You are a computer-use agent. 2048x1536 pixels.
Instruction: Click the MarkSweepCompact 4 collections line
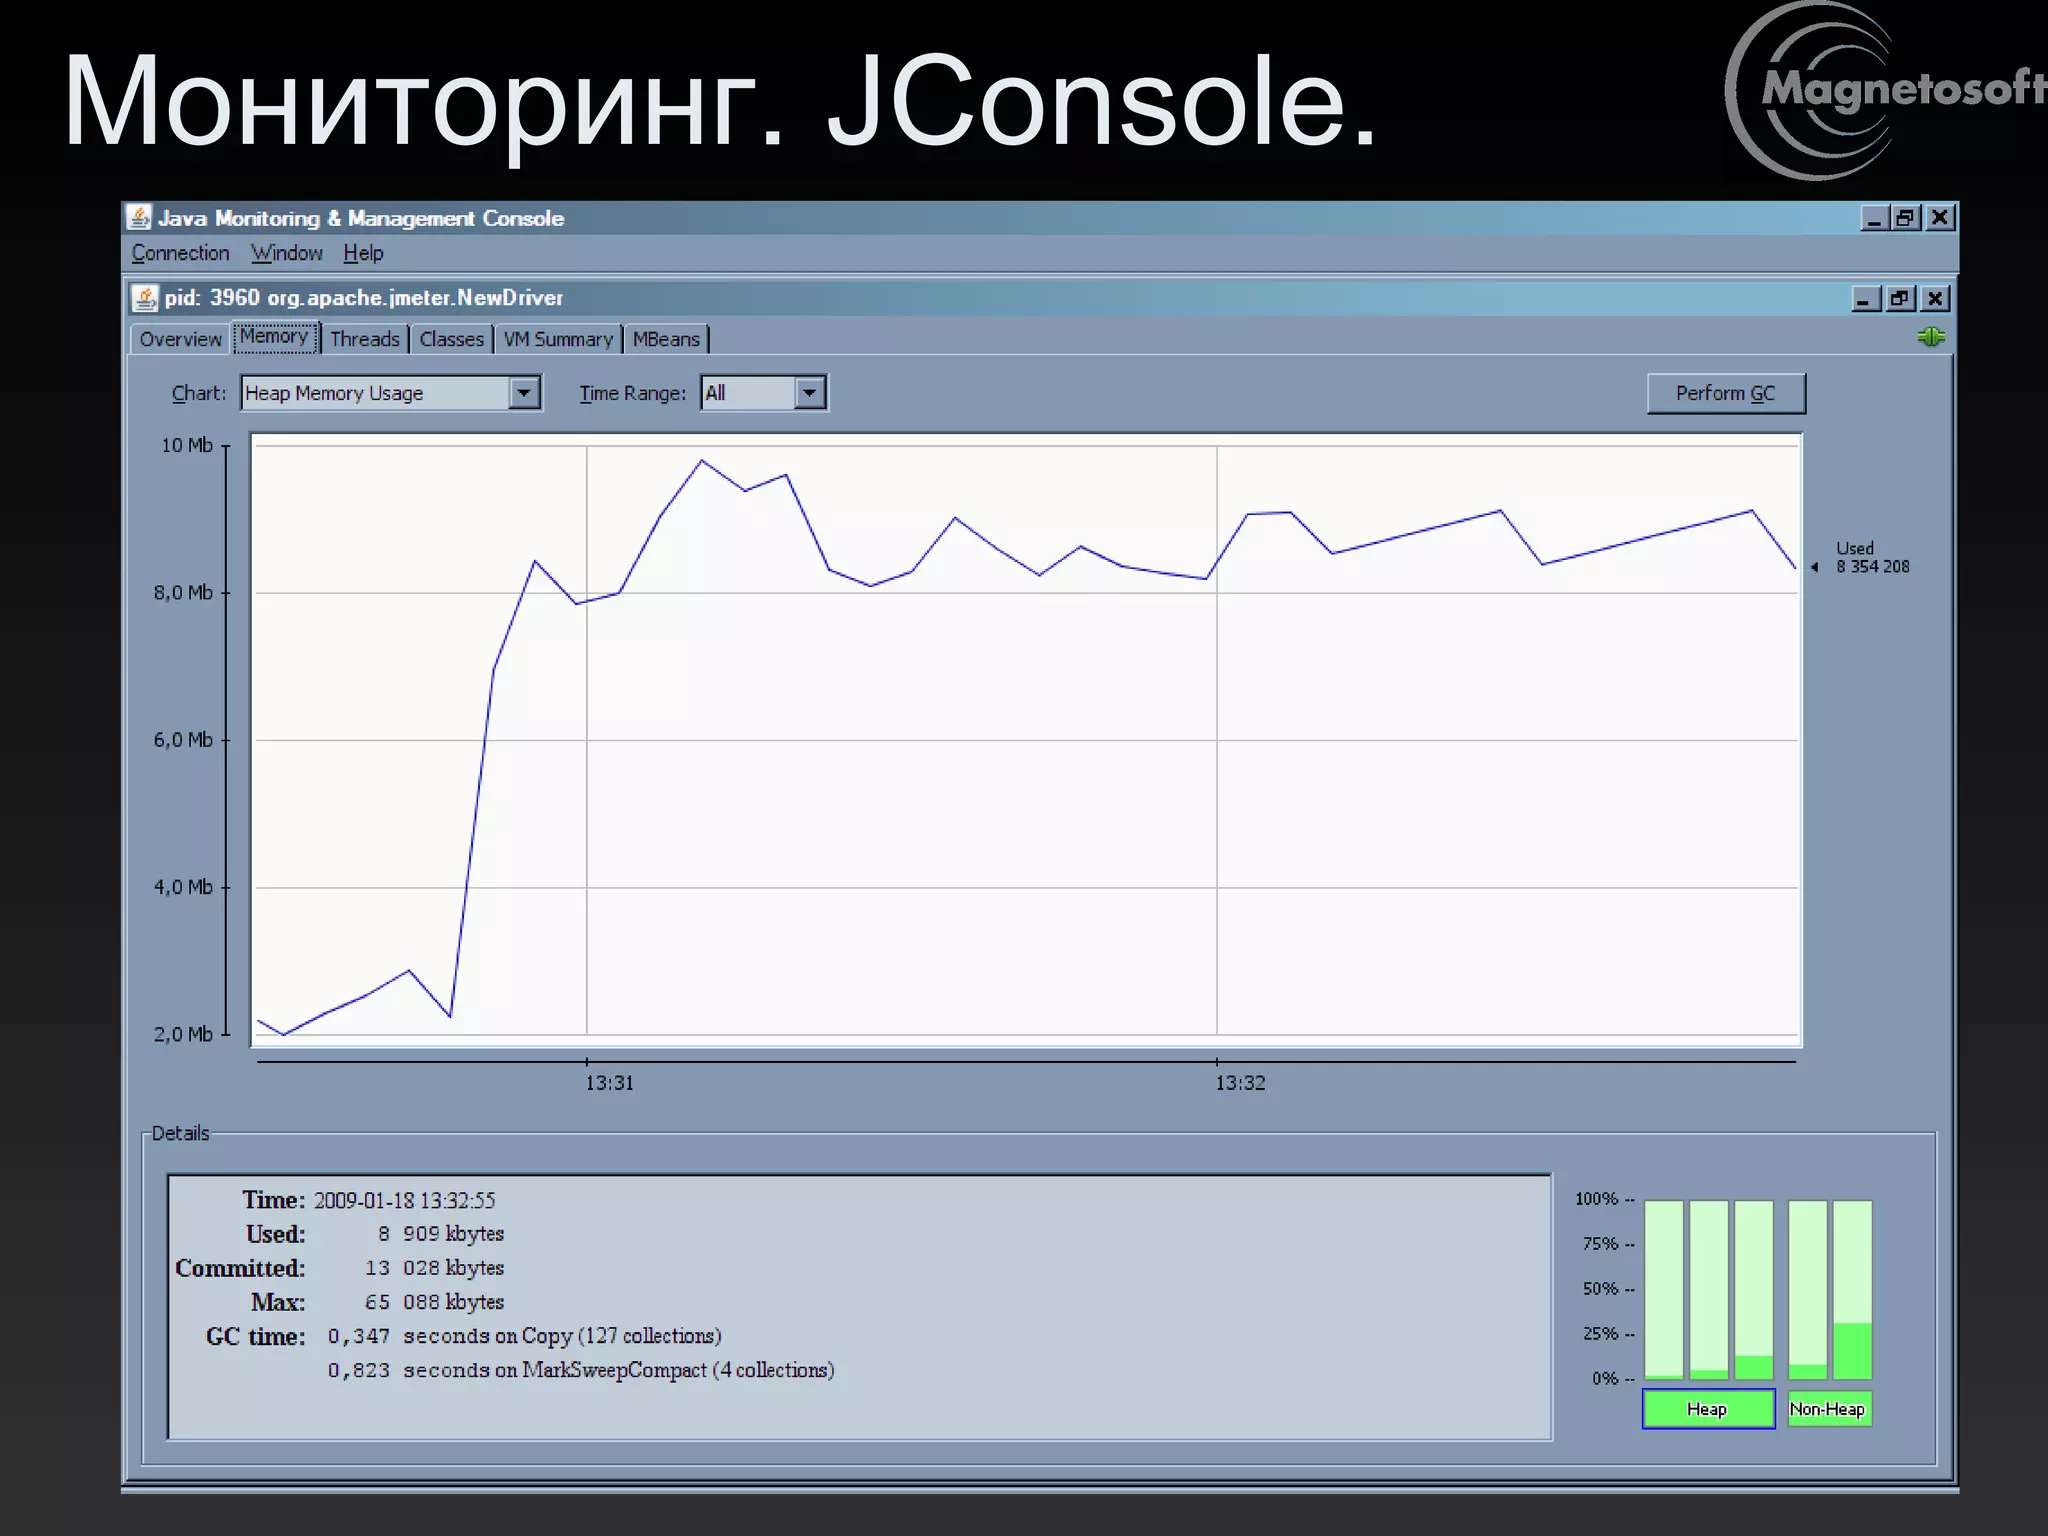click(x=581, y=1370)
